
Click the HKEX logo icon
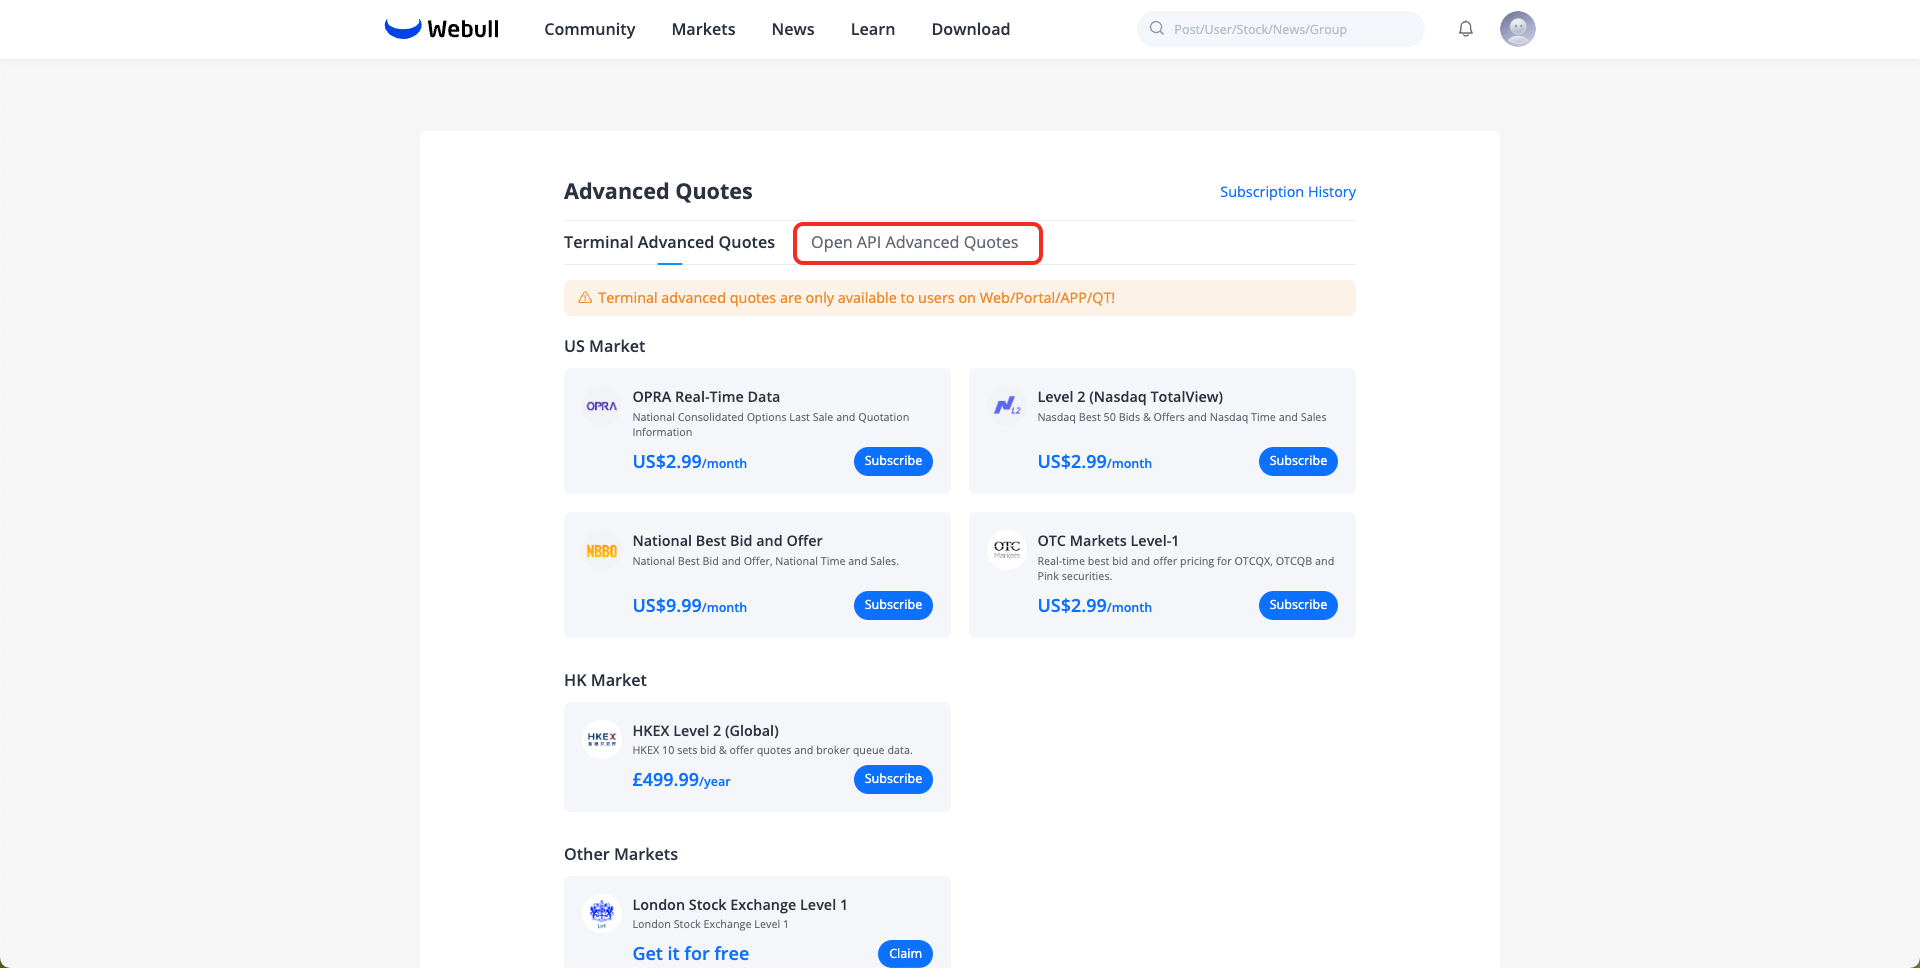click(602, 740)
